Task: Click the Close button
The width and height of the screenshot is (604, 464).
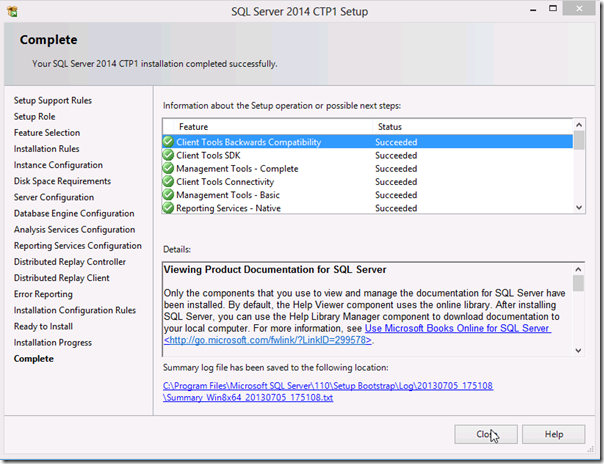Action: [x=486, y=434]
